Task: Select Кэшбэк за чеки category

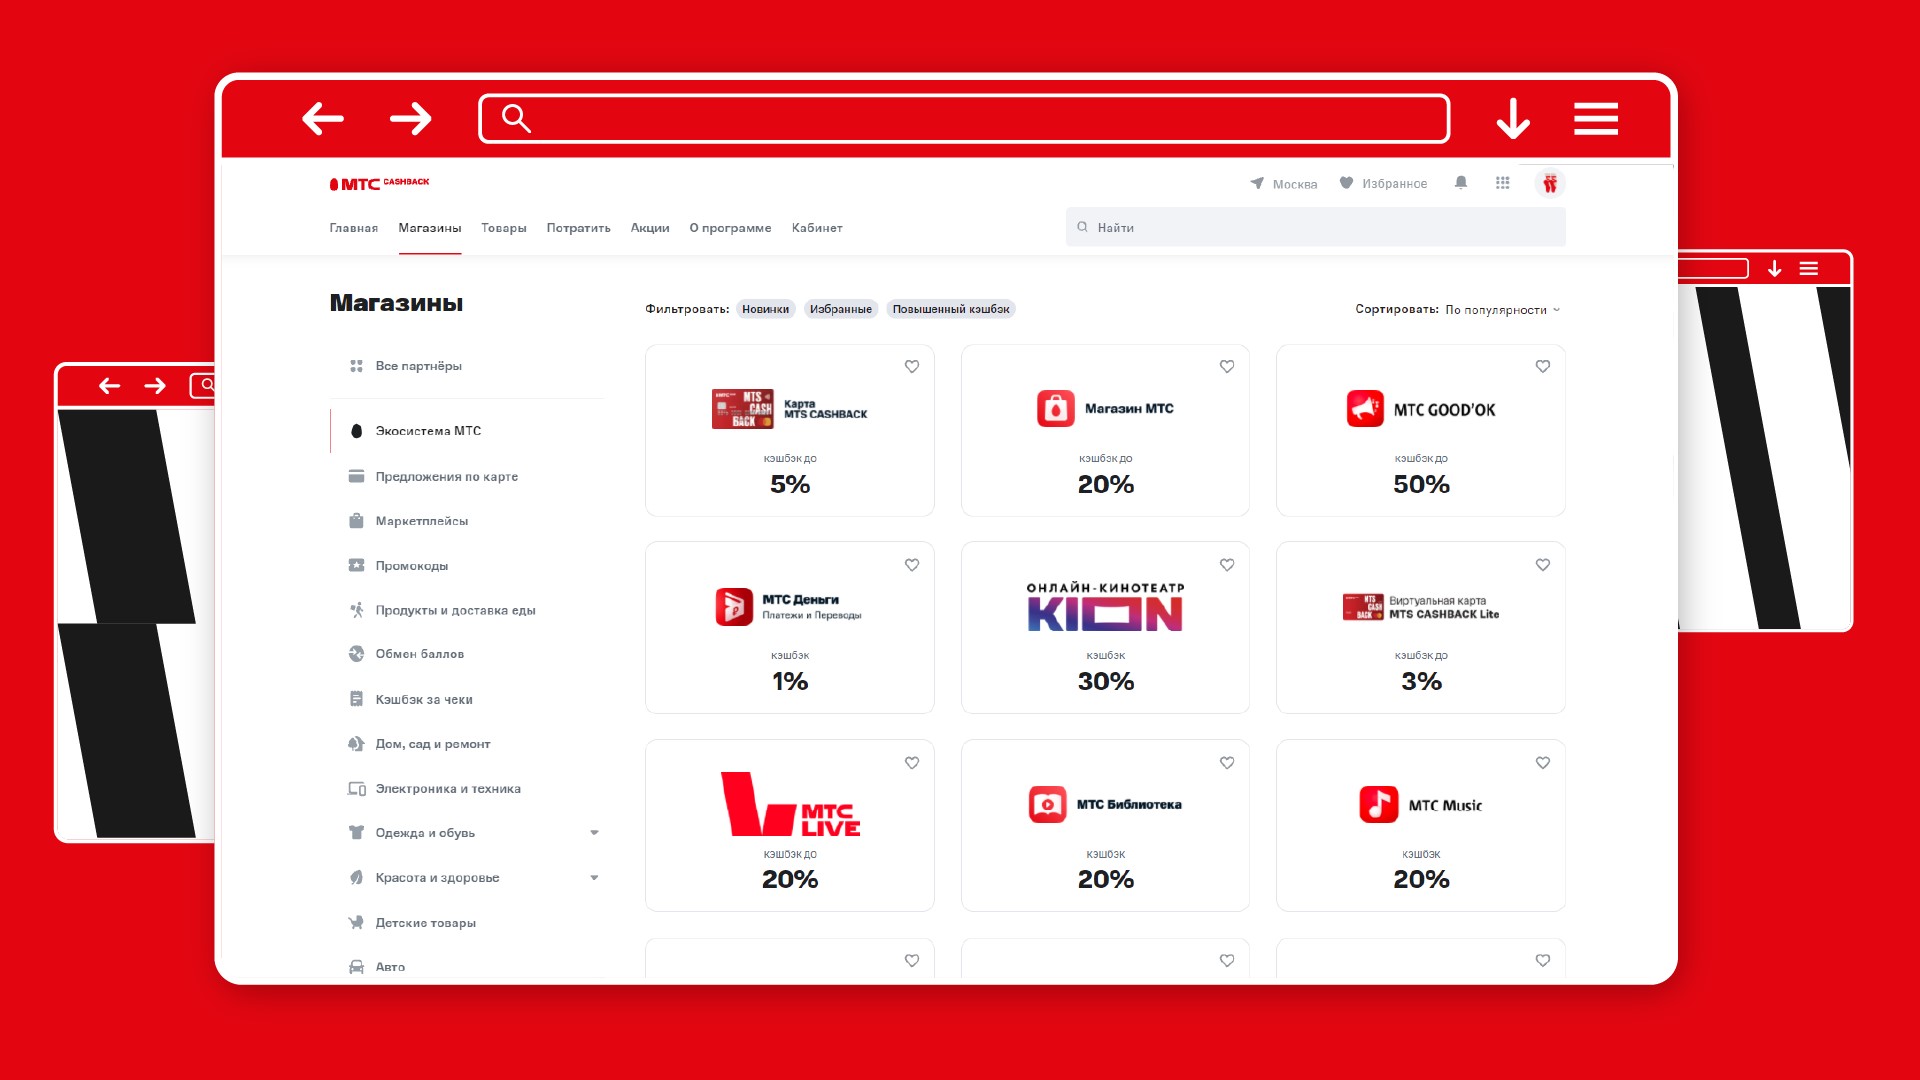Action: (x=410, y=700)
